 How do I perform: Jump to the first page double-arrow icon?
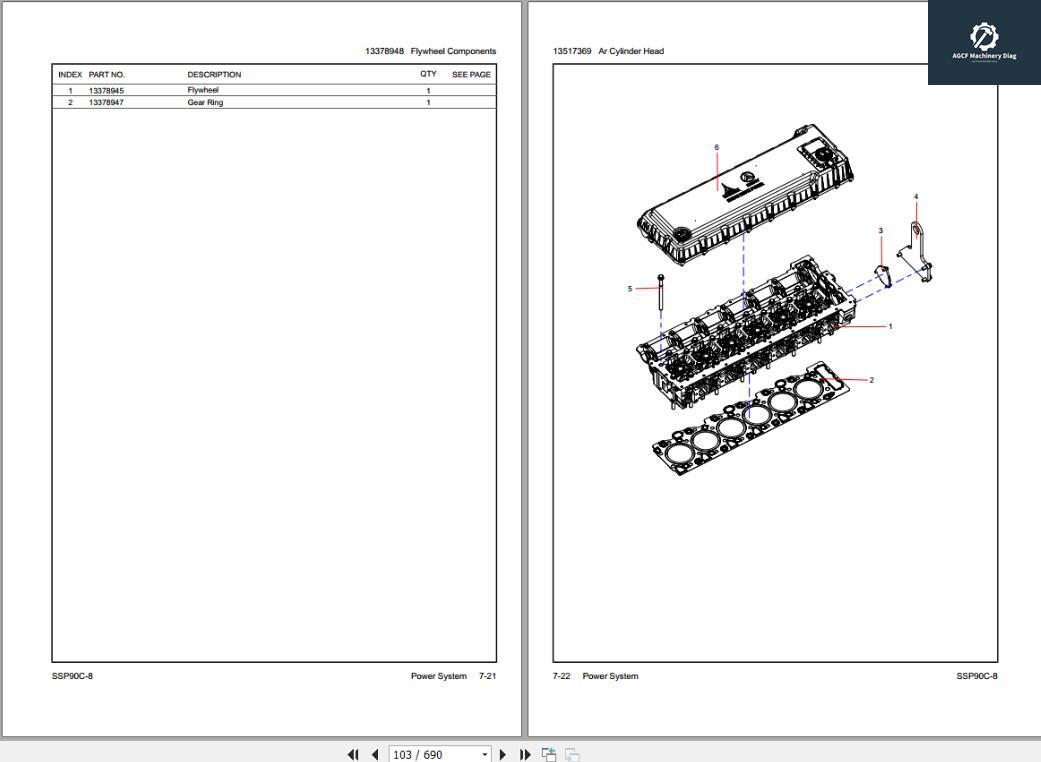[353, 755]
